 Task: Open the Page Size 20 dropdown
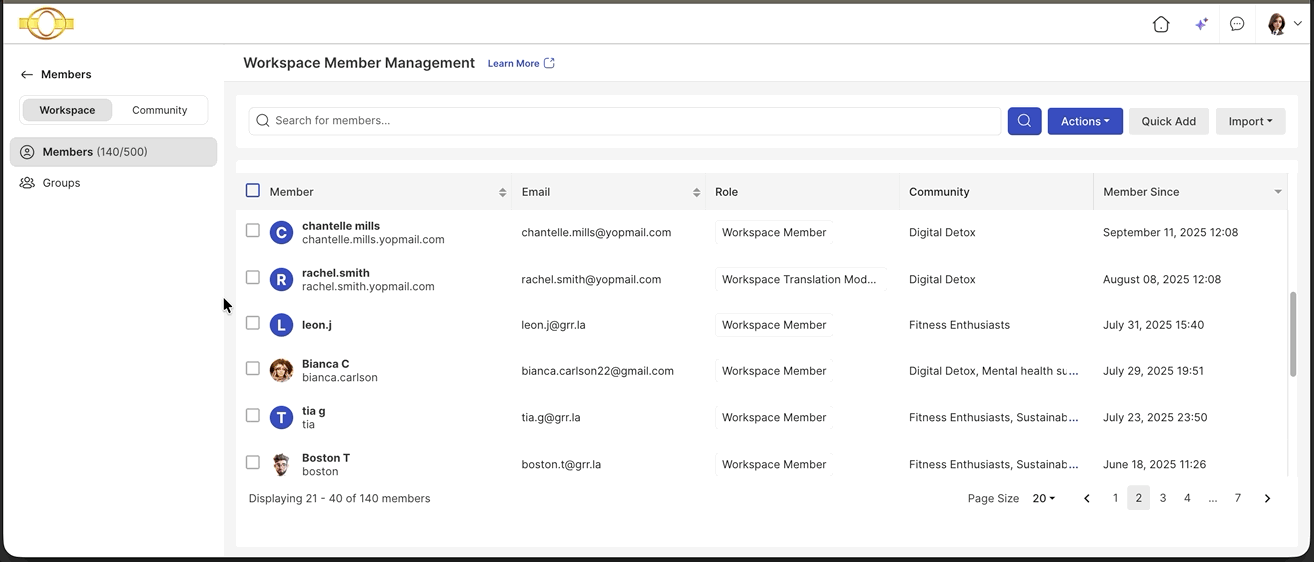click(1043, 498)
